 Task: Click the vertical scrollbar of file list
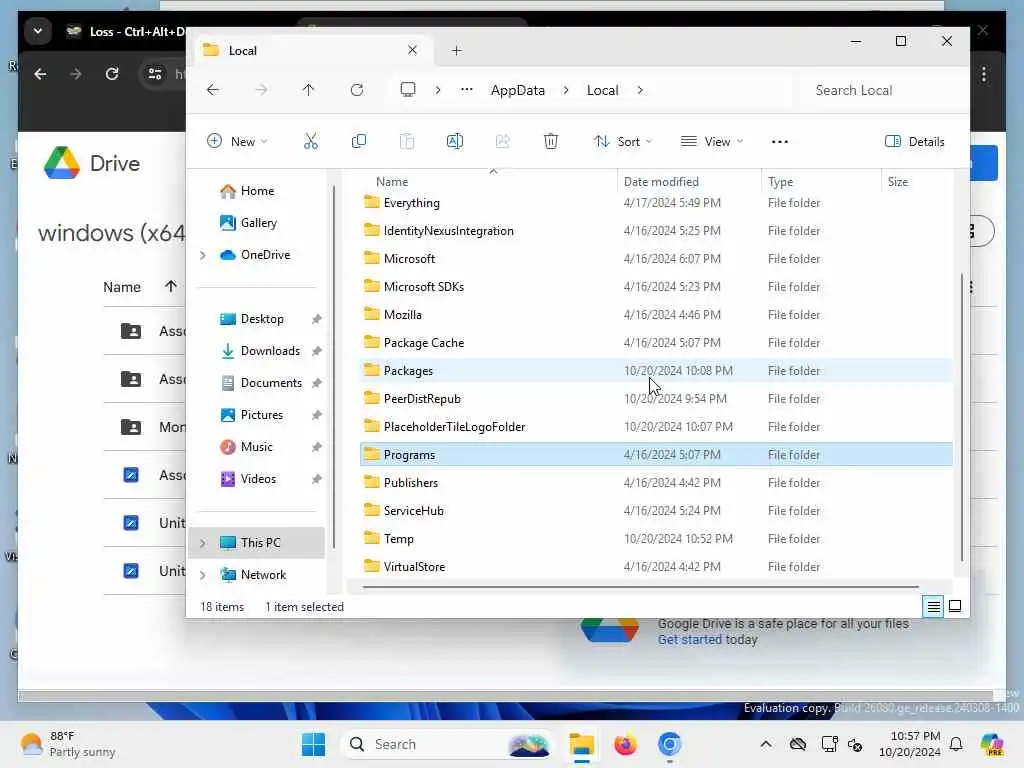point(961,418)
